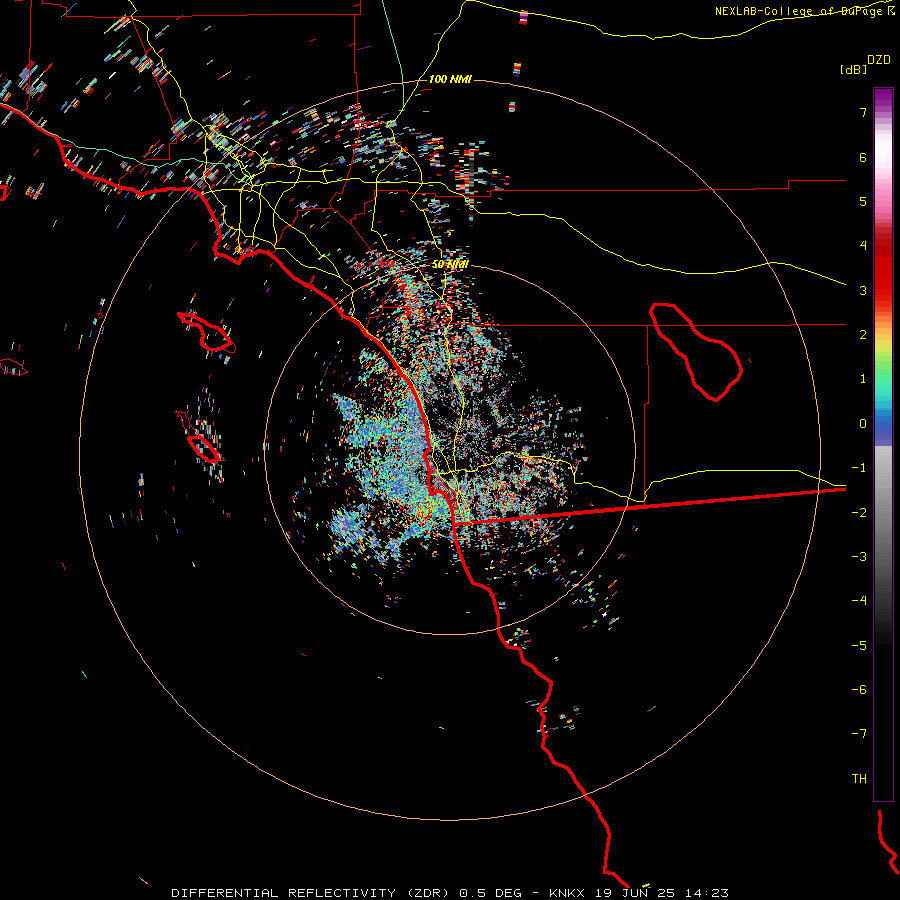Viewport: 900px width, 900px height.
Task: Click the 2 value on color scale
Action: [863, 335]
